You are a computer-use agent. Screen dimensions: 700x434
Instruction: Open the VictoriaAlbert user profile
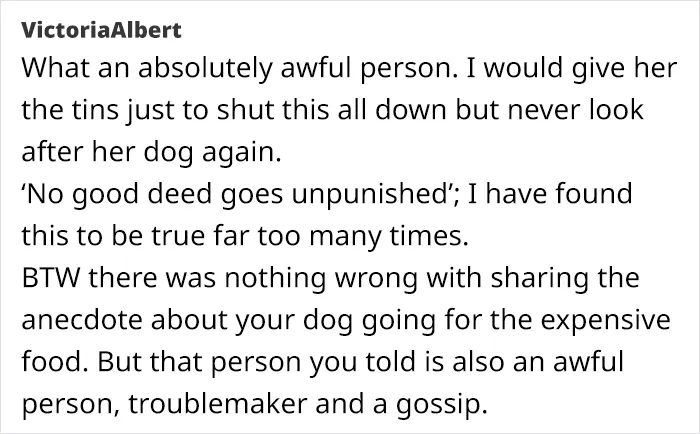coord(101,30)
